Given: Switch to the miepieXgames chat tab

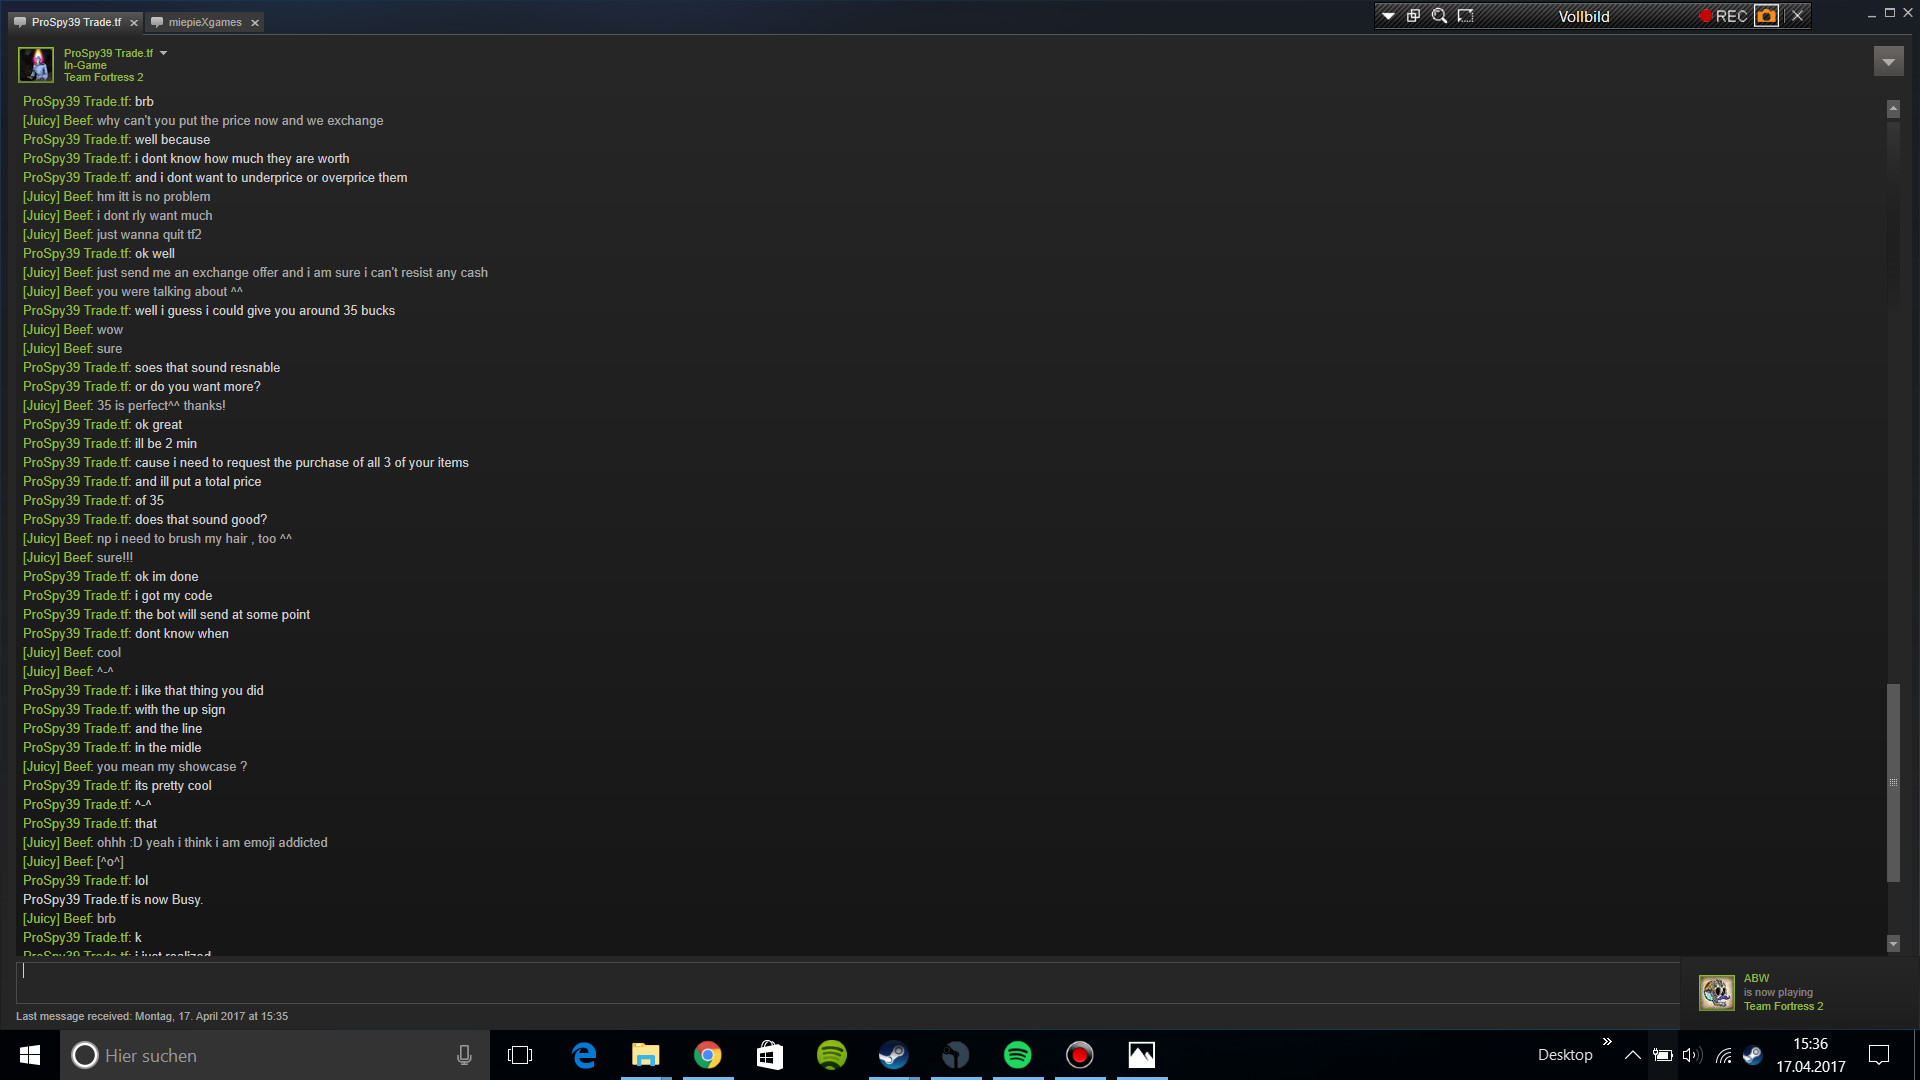Looking at the screenshot, I should pos(204,22).
